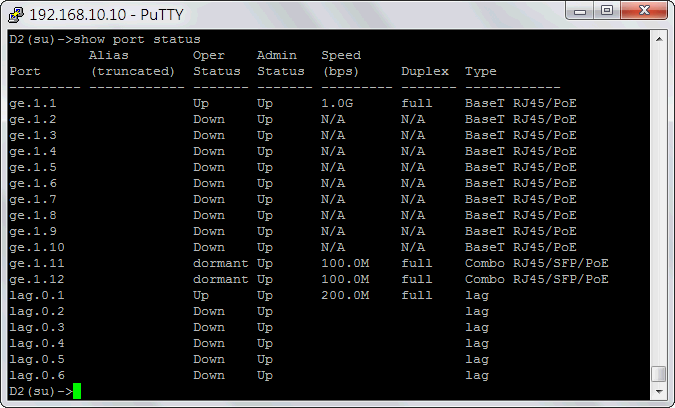Maximize the PuTTY window

click(607, 11)
